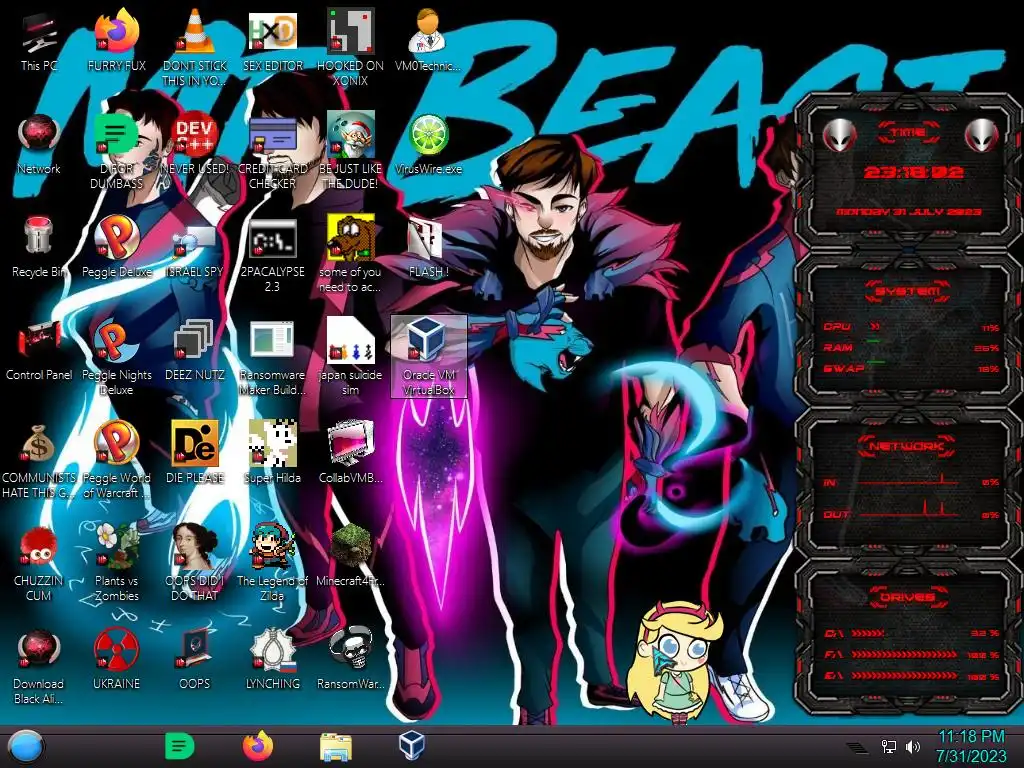Click the TIME widget header

(x=908, y=133)
